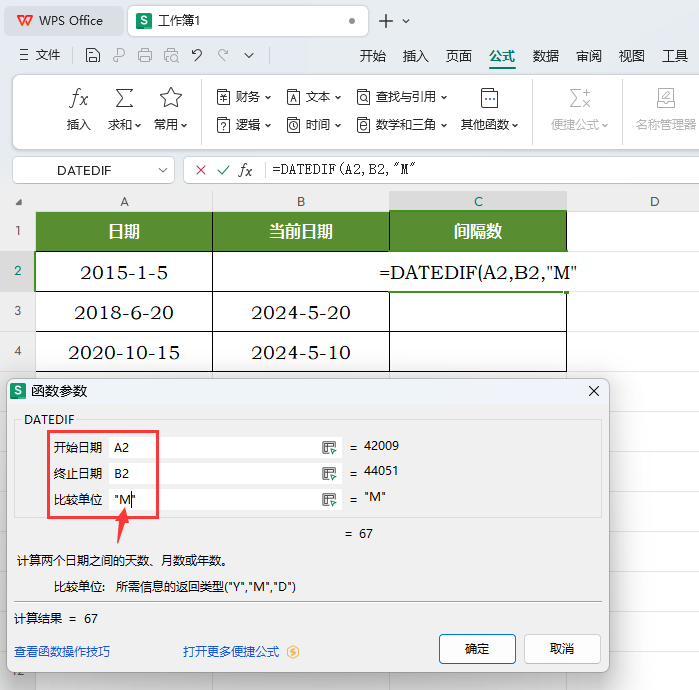Select column D header
This screenshot has height=690, width=699.
coord(654,201)
